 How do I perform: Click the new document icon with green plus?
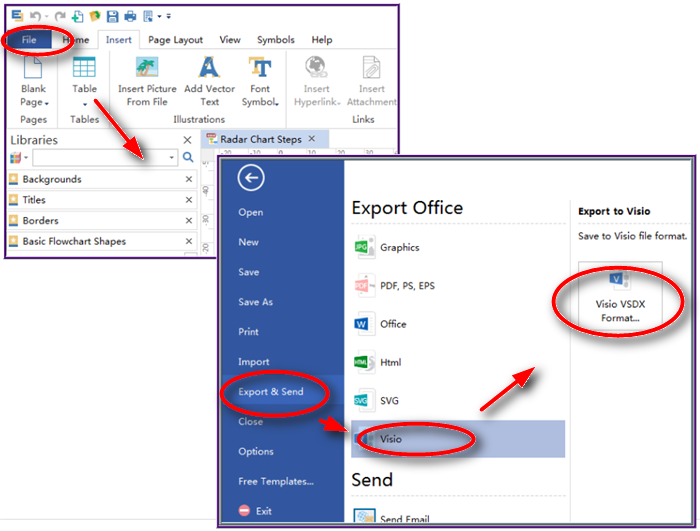(x=78, y=17)
